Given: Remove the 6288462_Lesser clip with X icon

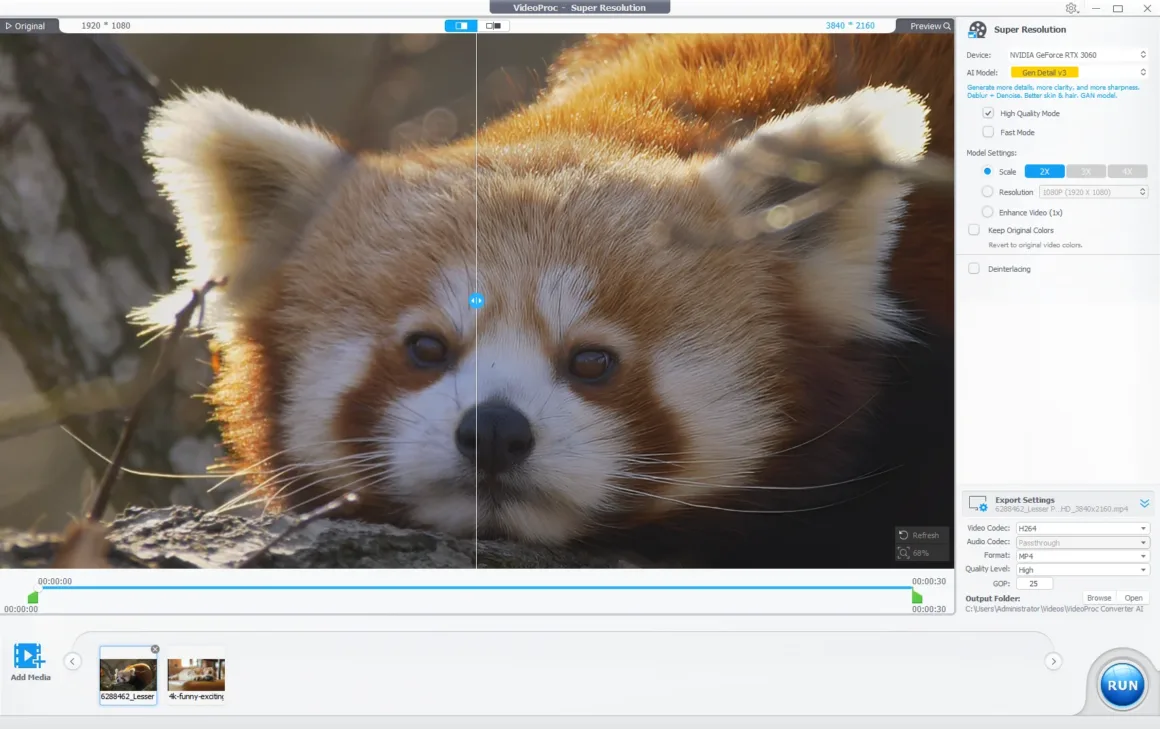Looking at the screenshot, I should point(155,649).
